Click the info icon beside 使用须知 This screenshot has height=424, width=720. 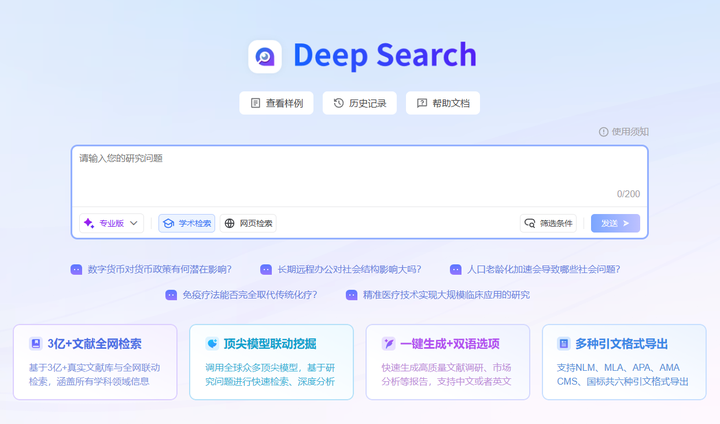[603, 132]
